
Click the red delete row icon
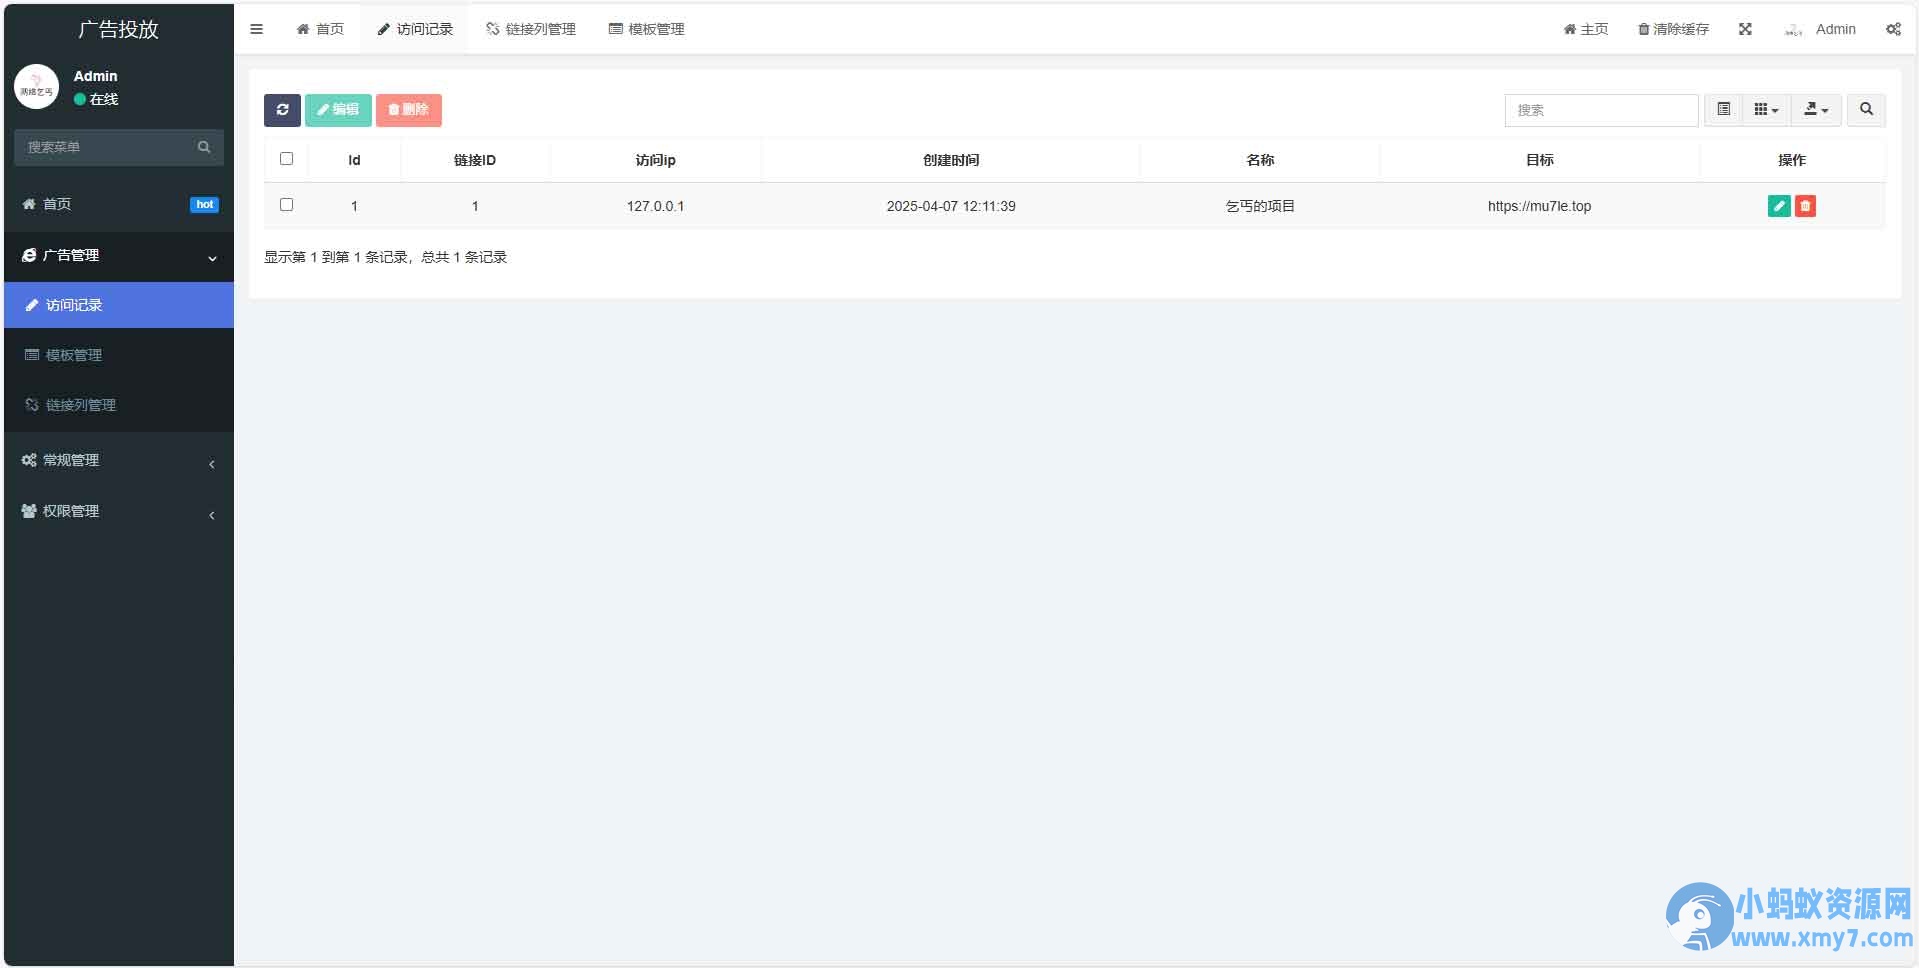click(1805, 206)
